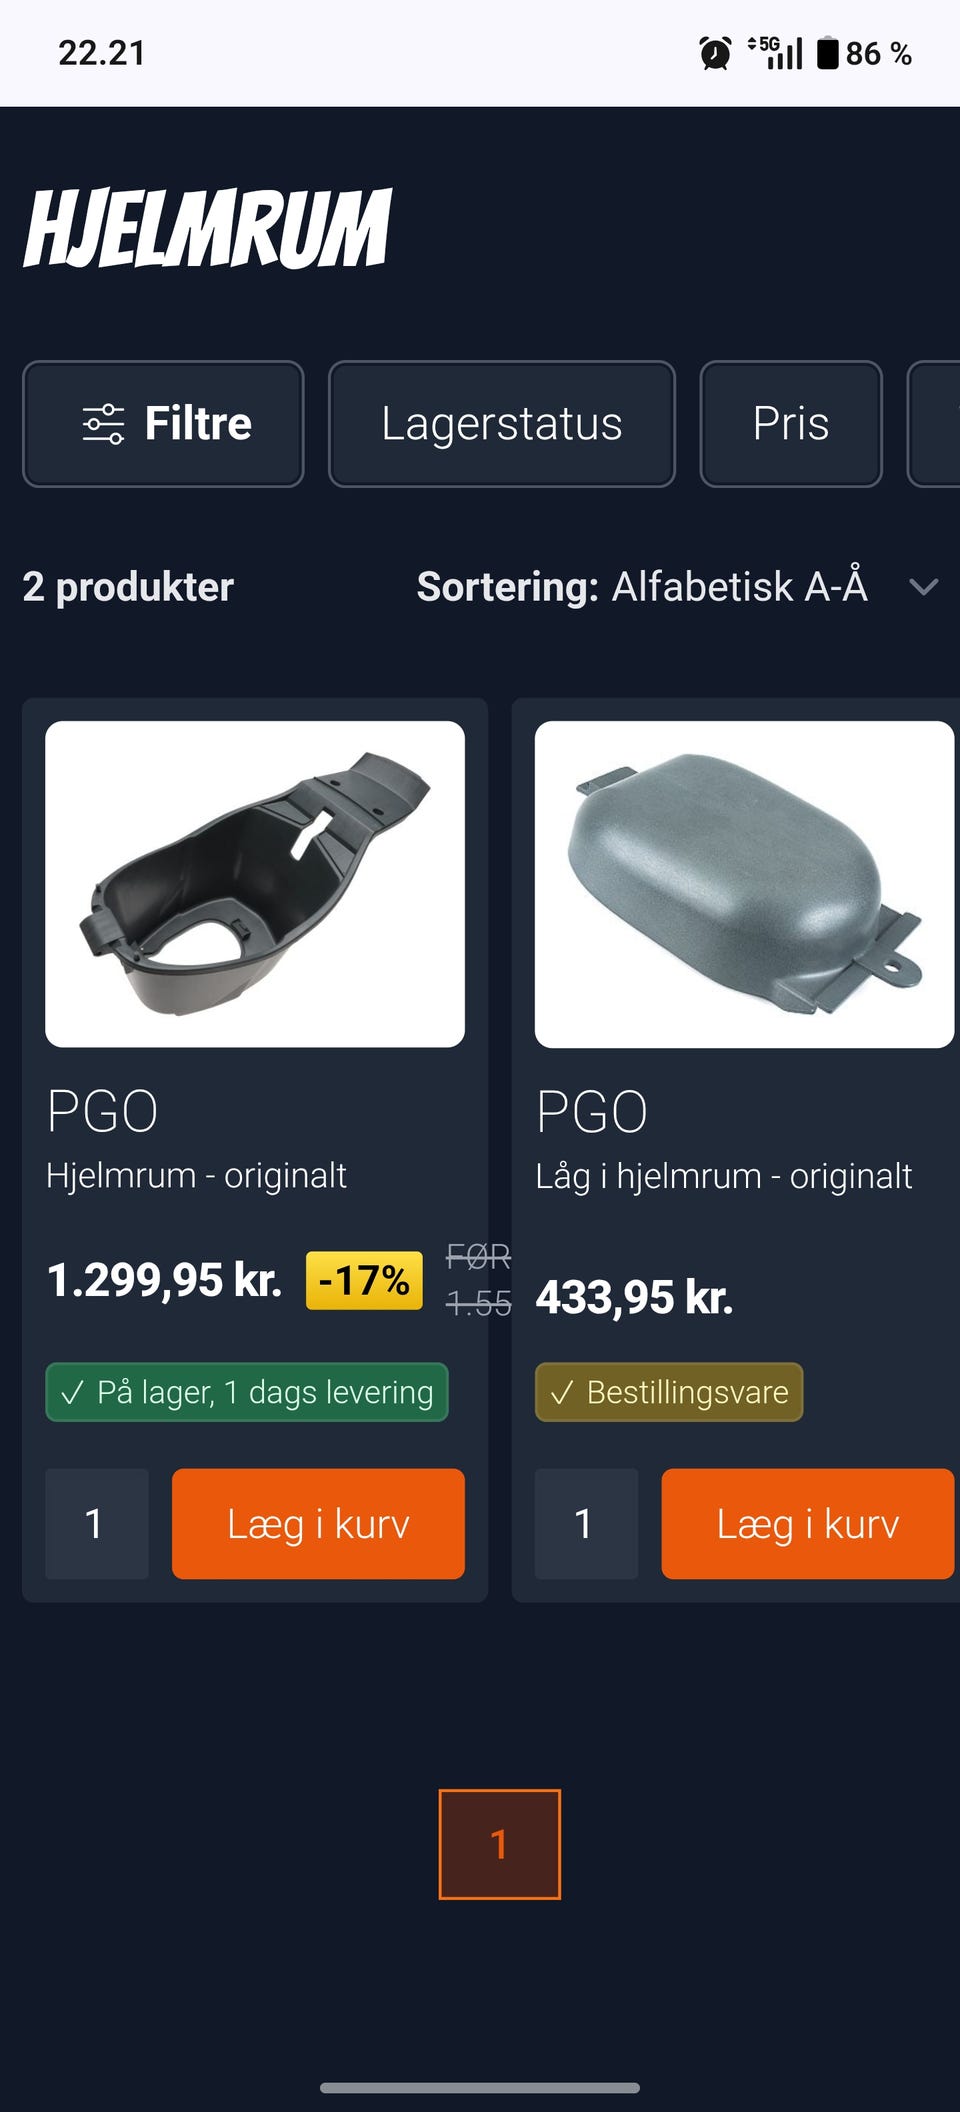The height and width of the screenshot is (2112, 960).
Task: Tap the filter sliders icon
Action: click(103, 424)
